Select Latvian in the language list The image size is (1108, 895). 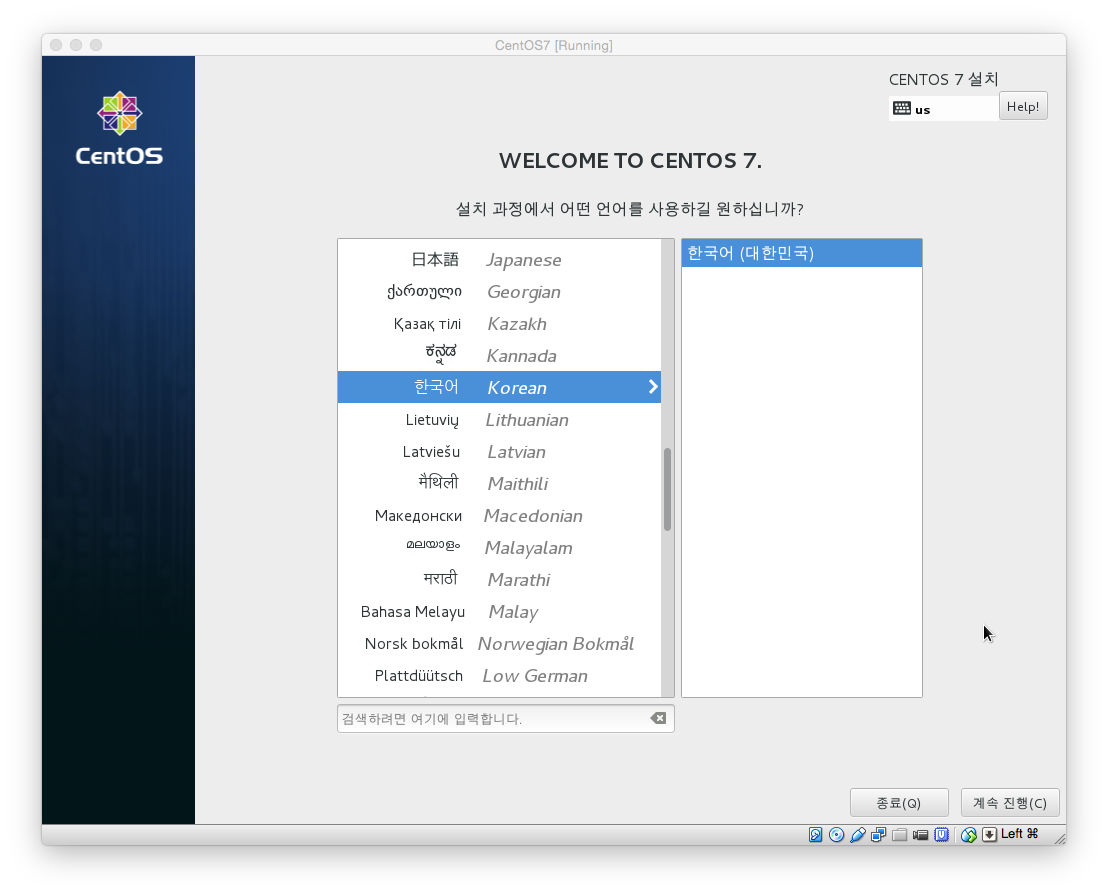click(x=500, y=451)
